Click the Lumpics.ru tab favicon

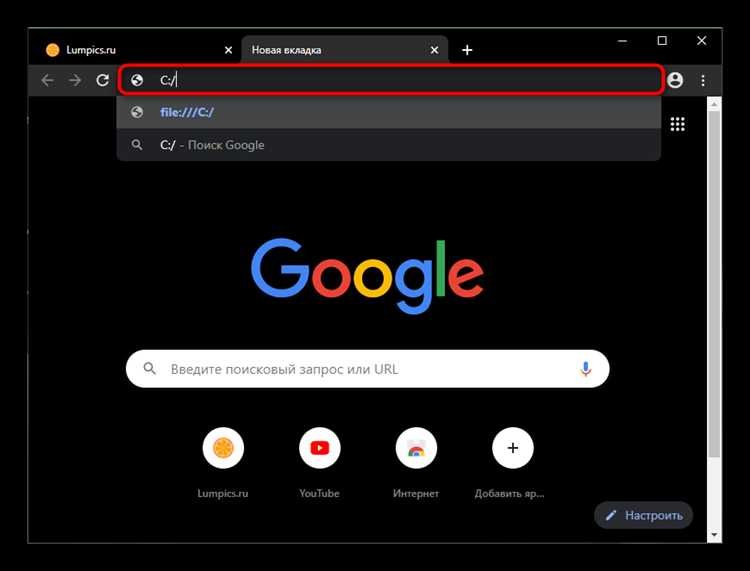53,50
